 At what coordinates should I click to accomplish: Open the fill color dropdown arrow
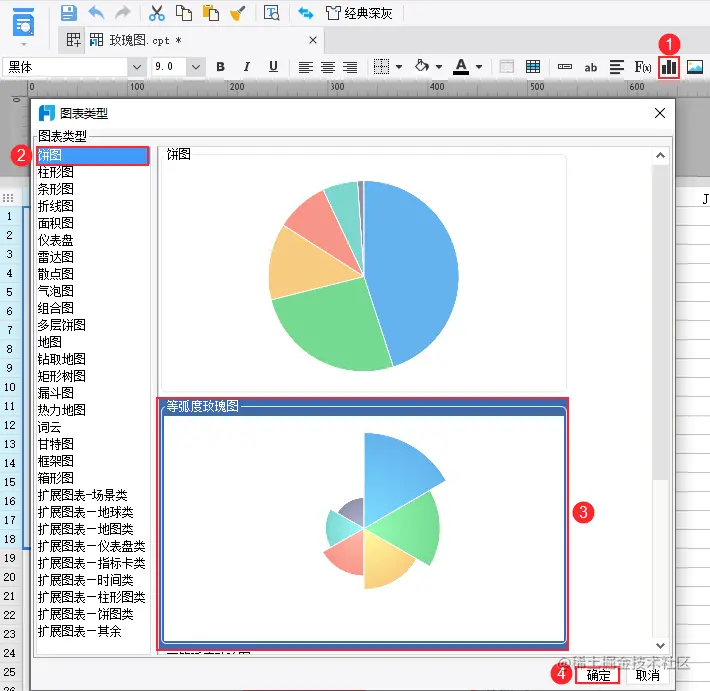439,67
